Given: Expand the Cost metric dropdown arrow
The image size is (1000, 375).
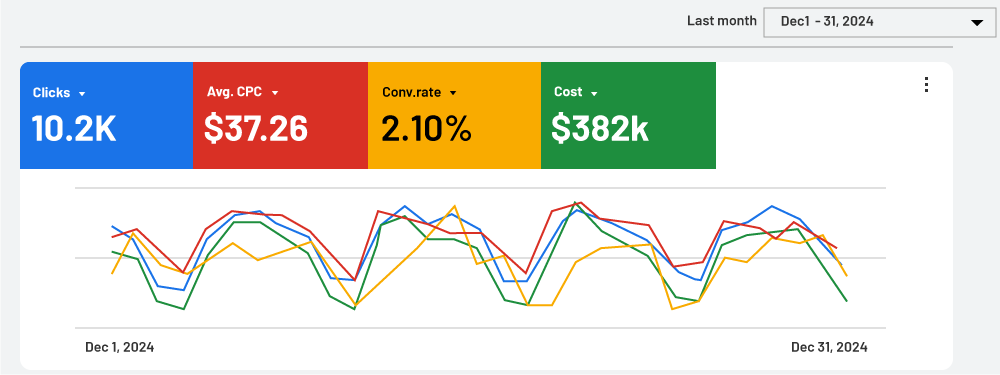Looking at the screenshot, I should click(x=594, y=94).
